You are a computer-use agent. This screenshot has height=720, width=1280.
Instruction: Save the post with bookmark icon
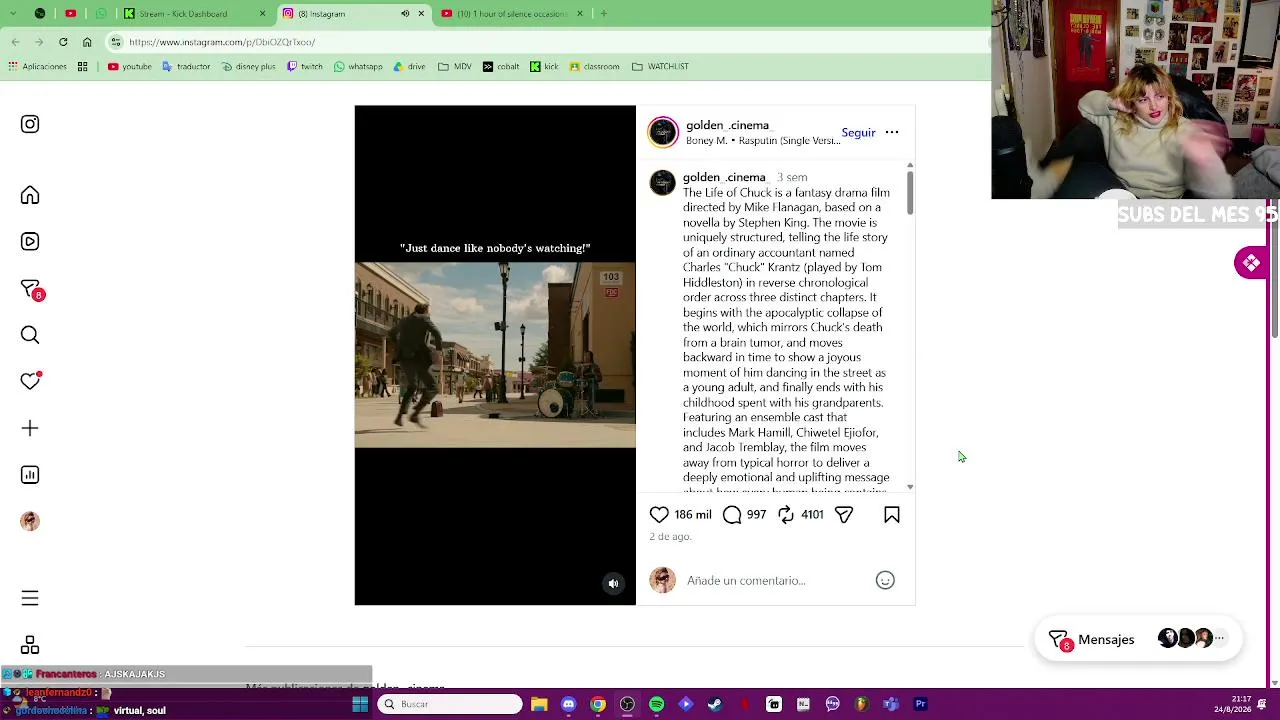pos(892,515)
